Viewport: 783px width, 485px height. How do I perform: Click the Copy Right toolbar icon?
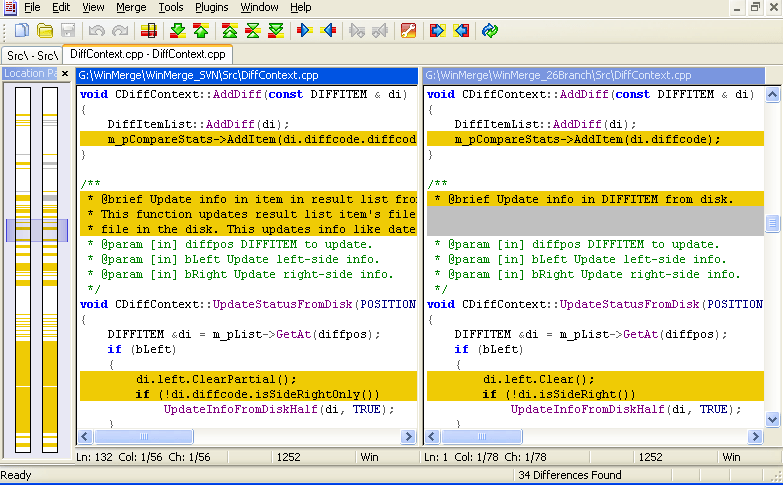pos(305,31)
